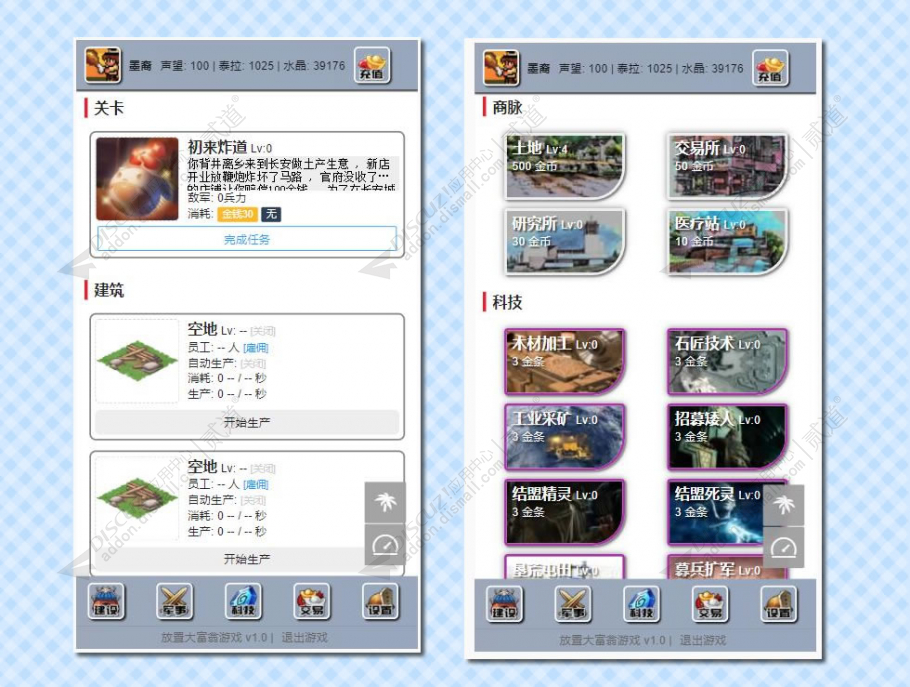Select the 研究所 research institute
This screenshot has width=910, height=687.
tap(565, 242)
